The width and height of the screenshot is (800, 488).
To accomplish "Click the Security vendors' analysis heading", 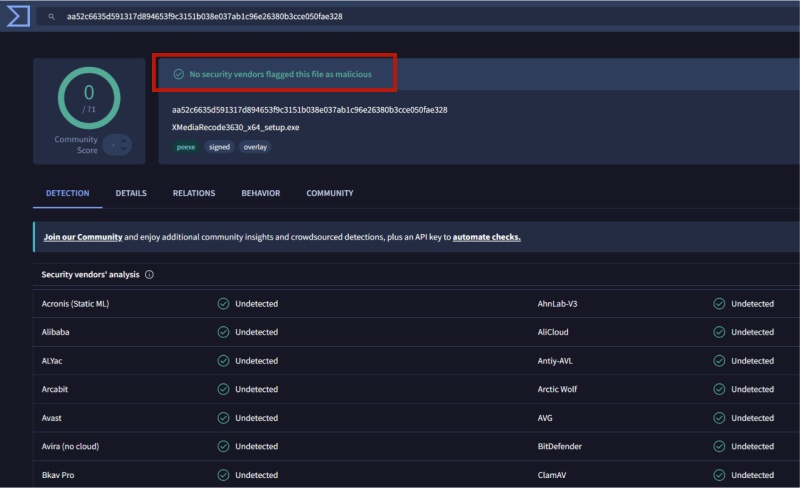I will pos(90,275).
